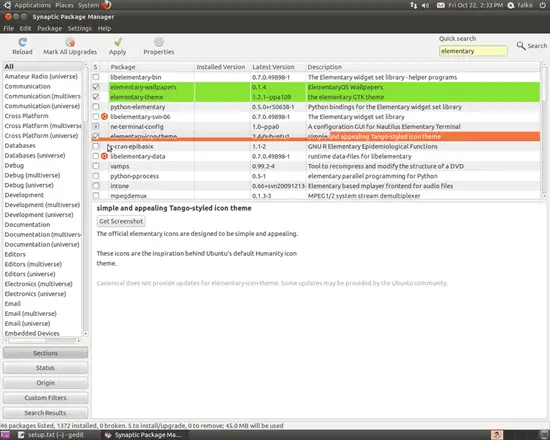Viewport: 550px width, 440px height.
Task: Select the All section
Action: [42, 66]
